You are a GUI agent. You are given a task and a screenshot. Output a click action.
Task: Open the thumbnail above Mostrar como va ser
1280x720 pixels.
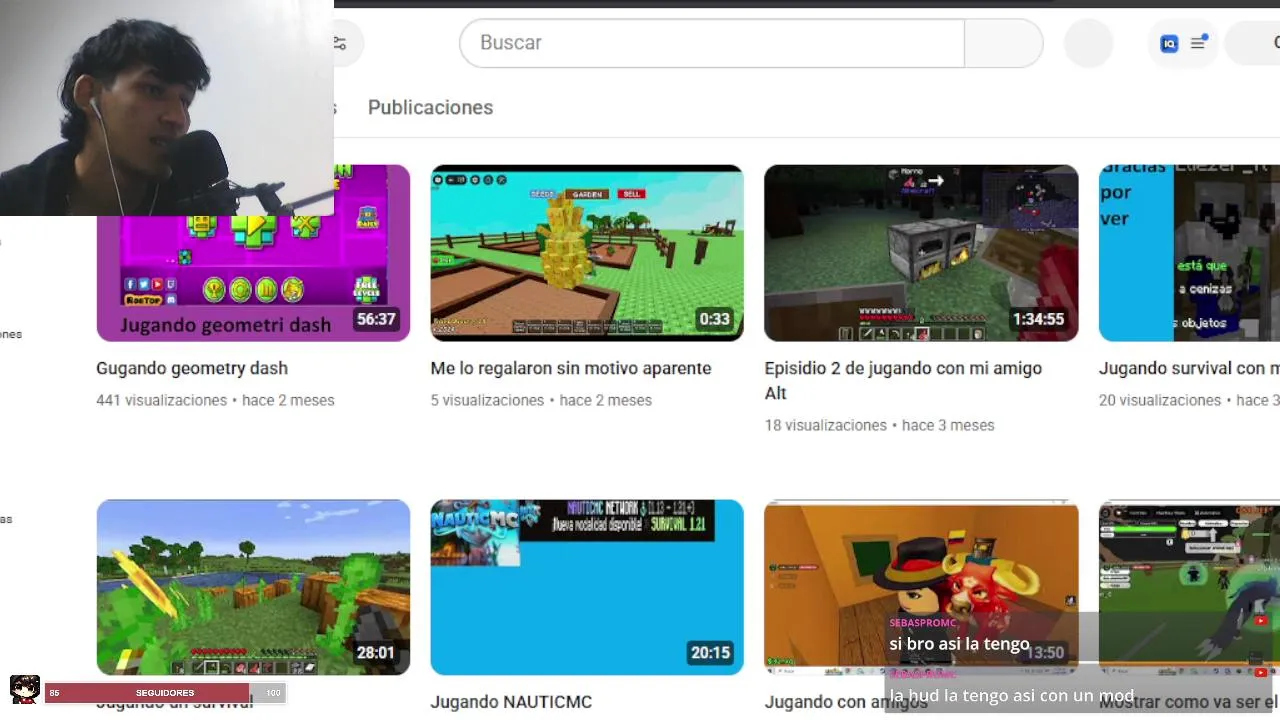1189,587
